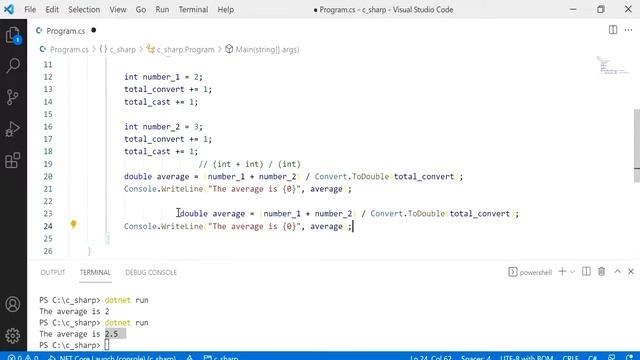Click .NET Core Launch (console) status item
This screenshot has width=640, height=360.
pos(112,358)
